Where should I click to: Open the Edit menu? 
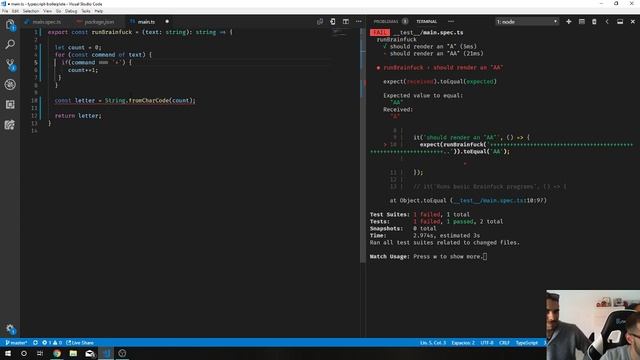[x=15, y=11]
